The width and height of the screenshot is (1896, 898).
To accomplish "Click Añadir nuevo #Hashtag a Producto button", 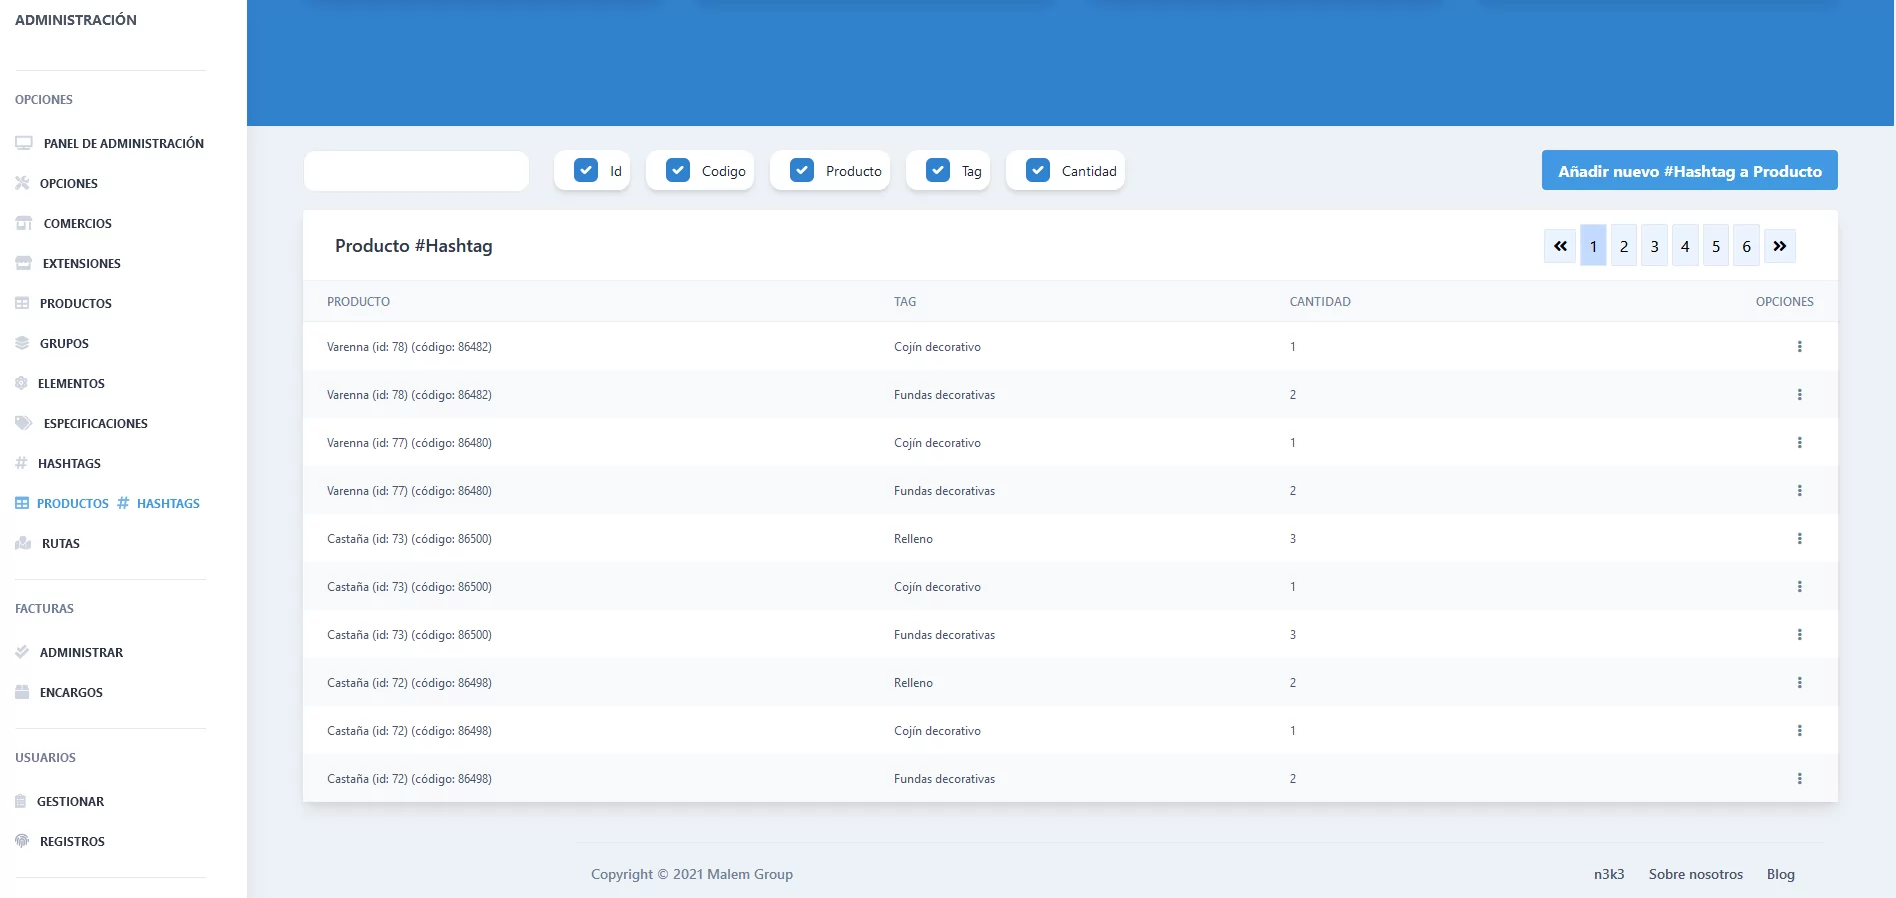I will [1690, 170].
